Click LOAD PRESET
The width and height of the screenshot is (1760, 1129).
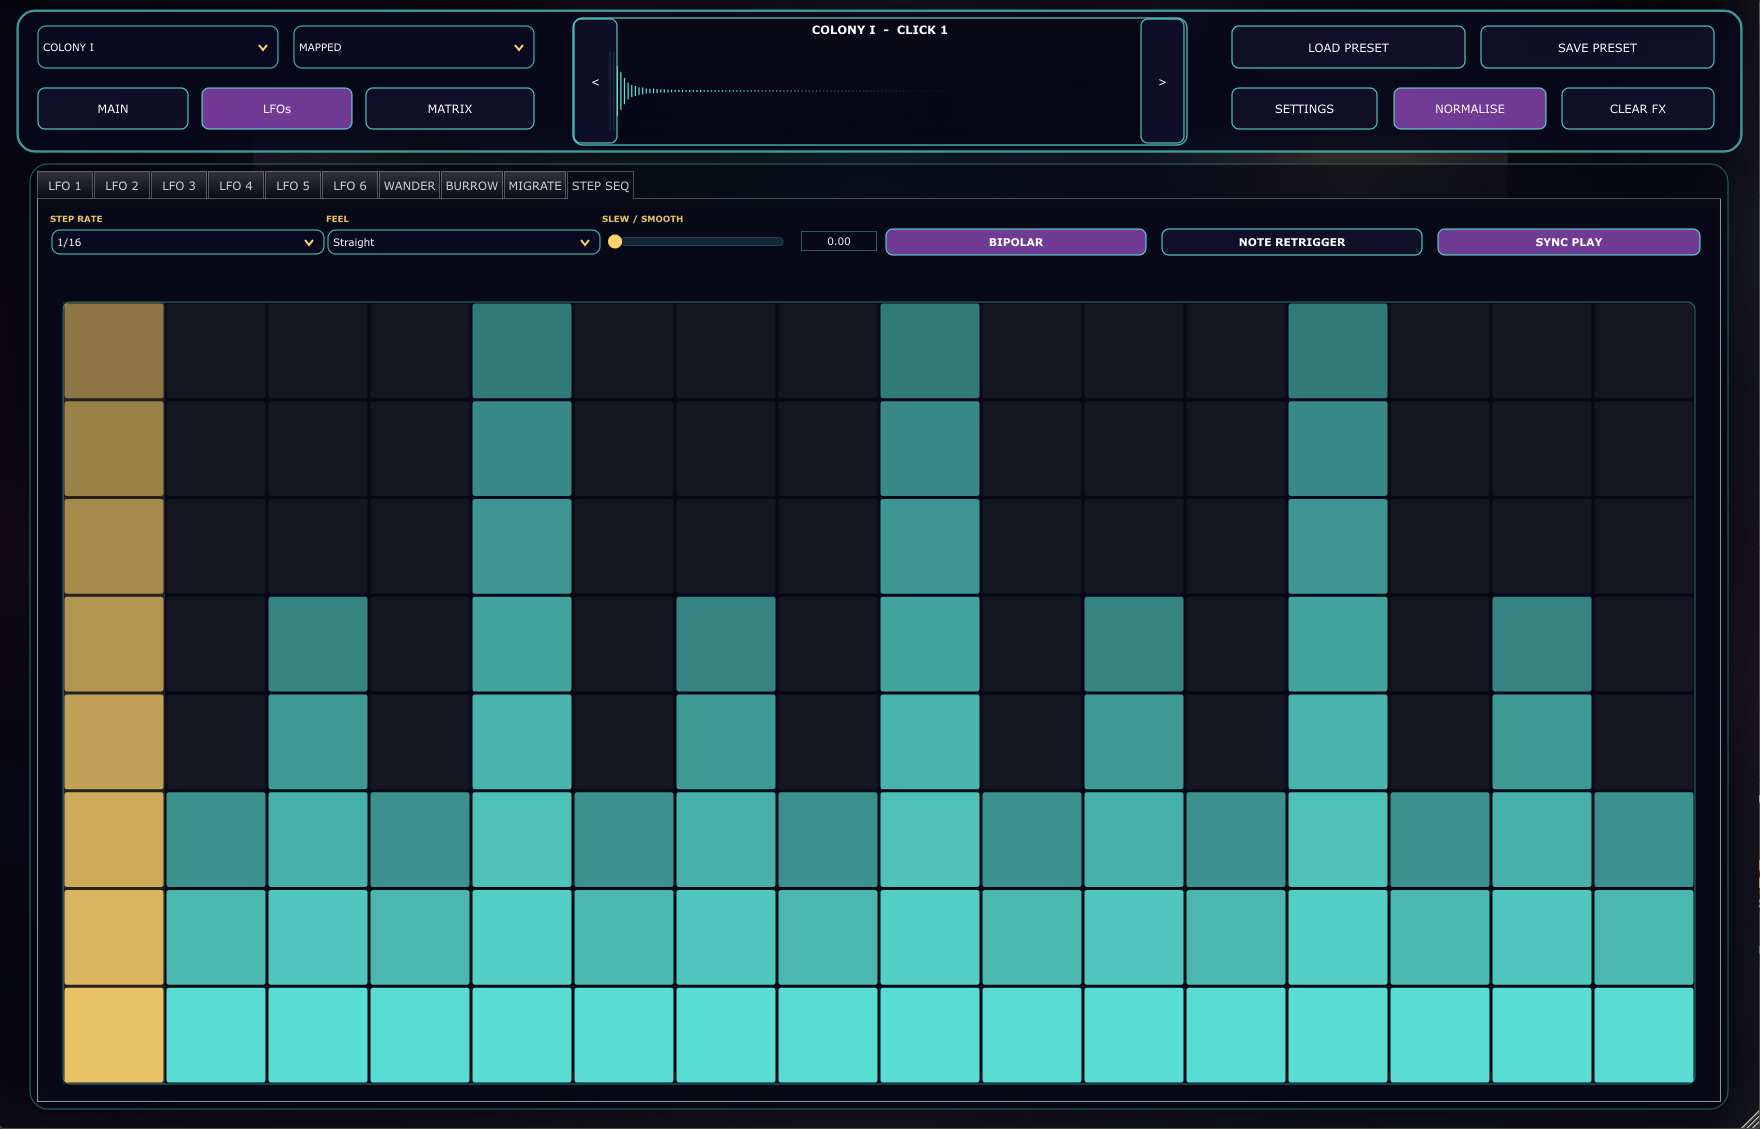(x=1348, y=48)
